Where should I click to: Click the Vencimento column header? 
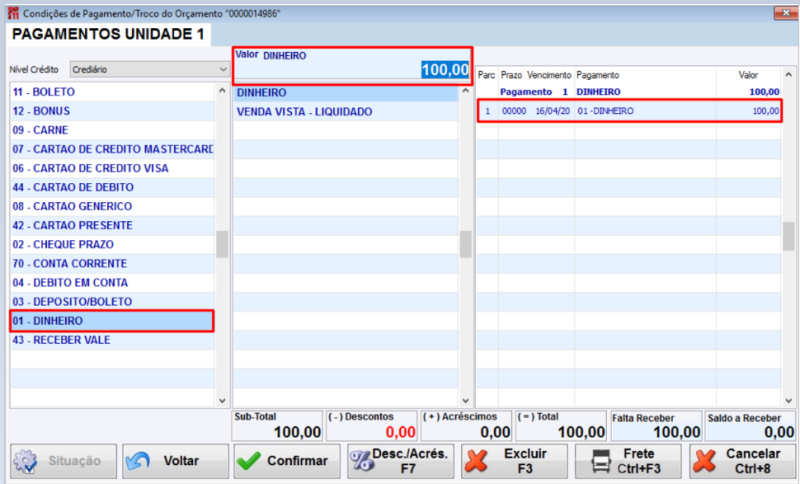pyautogui.click(x=549, y=75)
